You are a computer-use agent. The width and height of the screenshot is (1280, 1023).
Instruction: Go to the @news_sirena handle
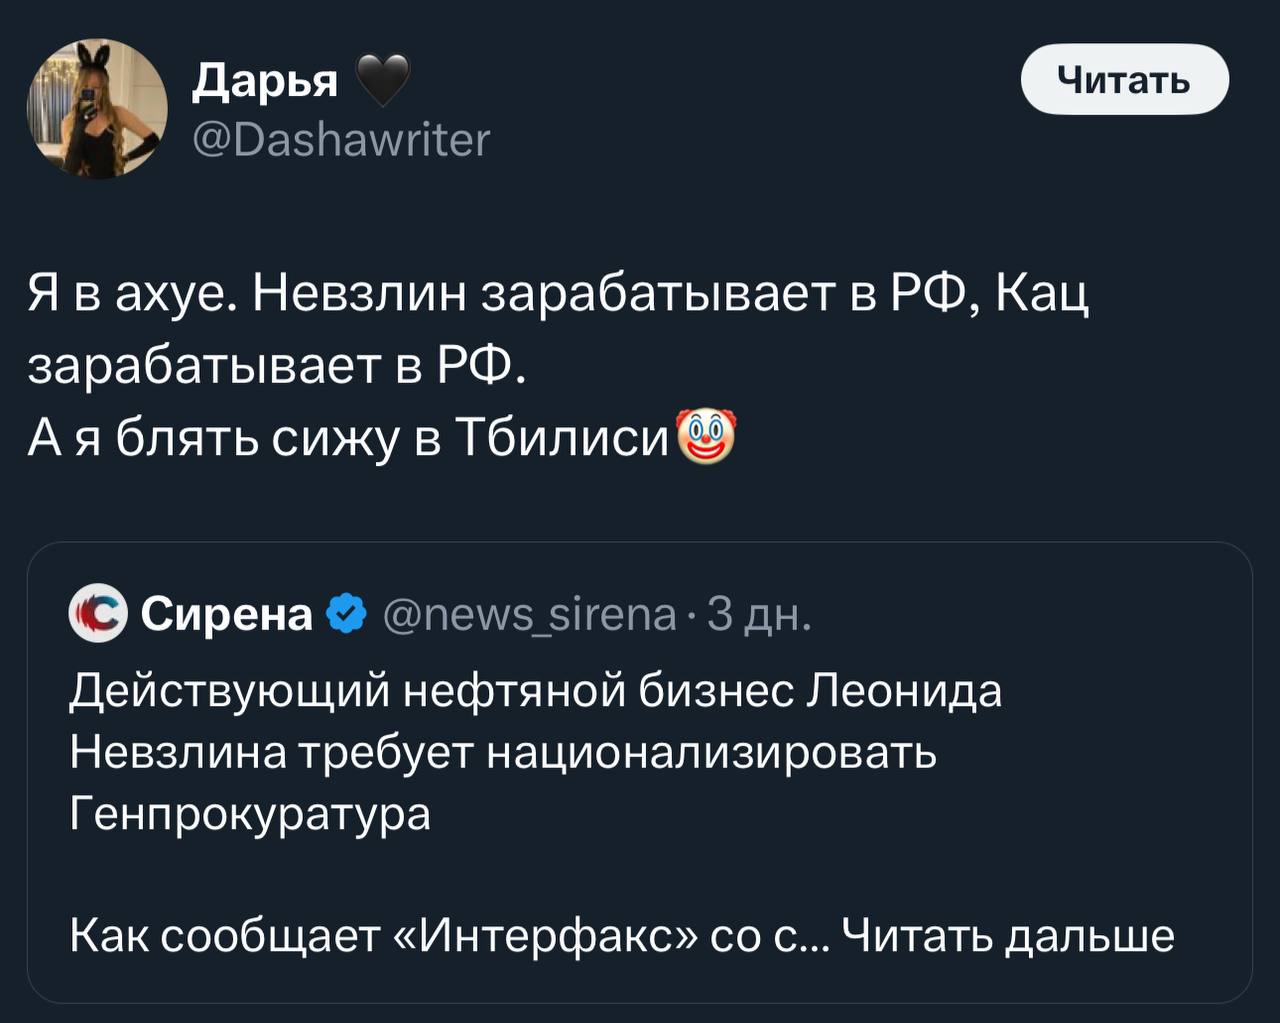pos(530,614)
